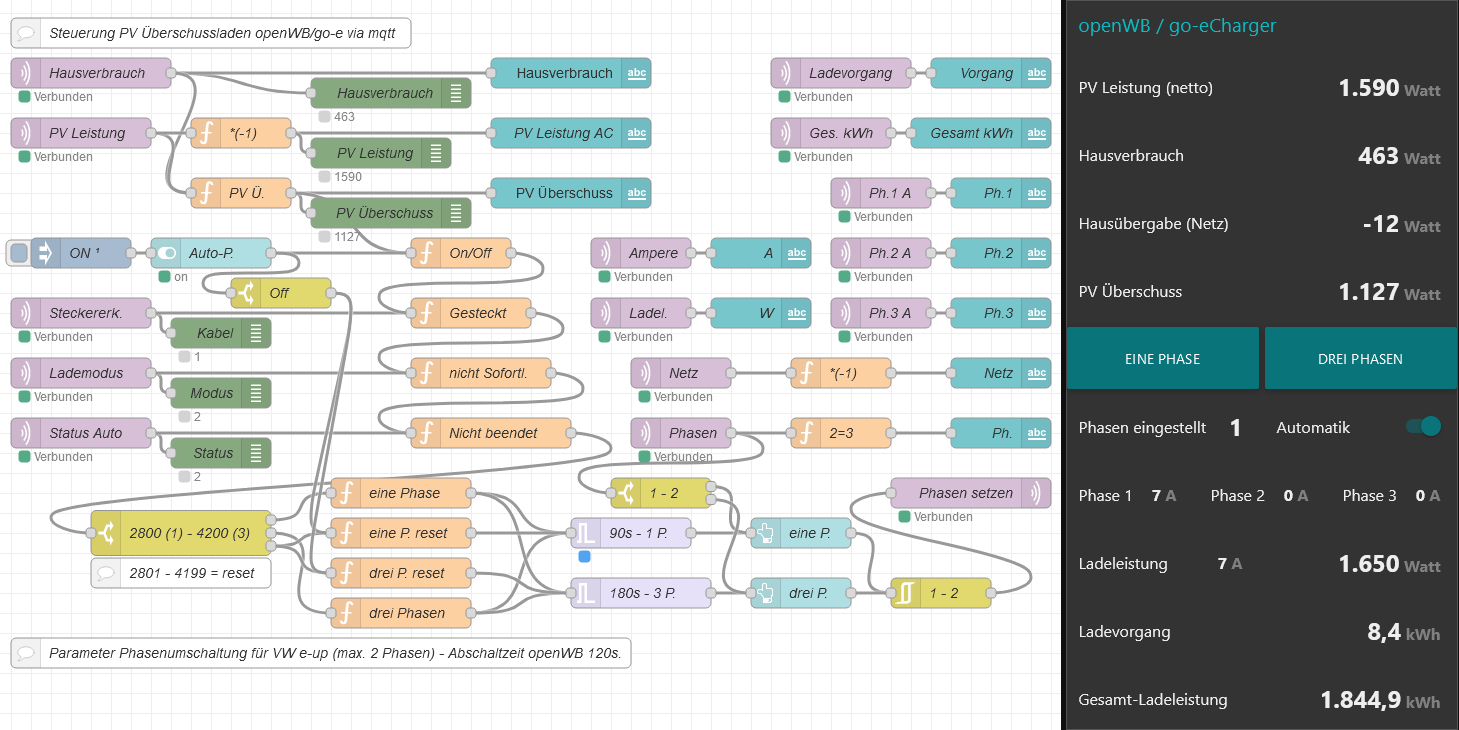1459x730 pixels.
Task: Click the trigger icon on 90s - 1 P. node
Action: [x=586, y=533]
